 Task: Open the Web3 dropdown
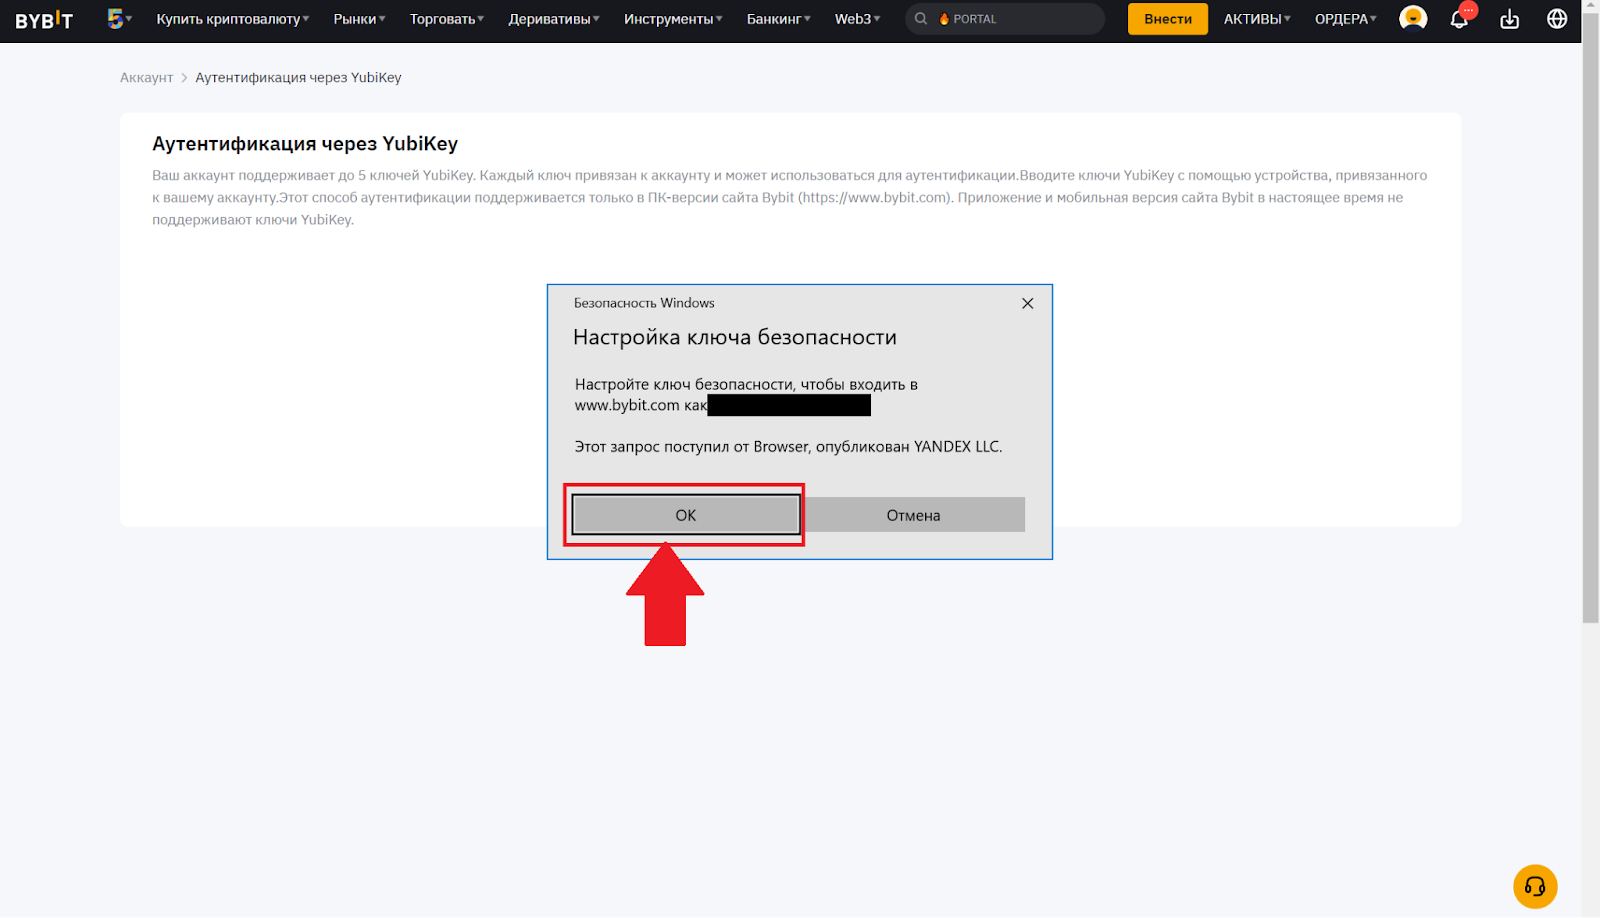(x=857, y=19)
